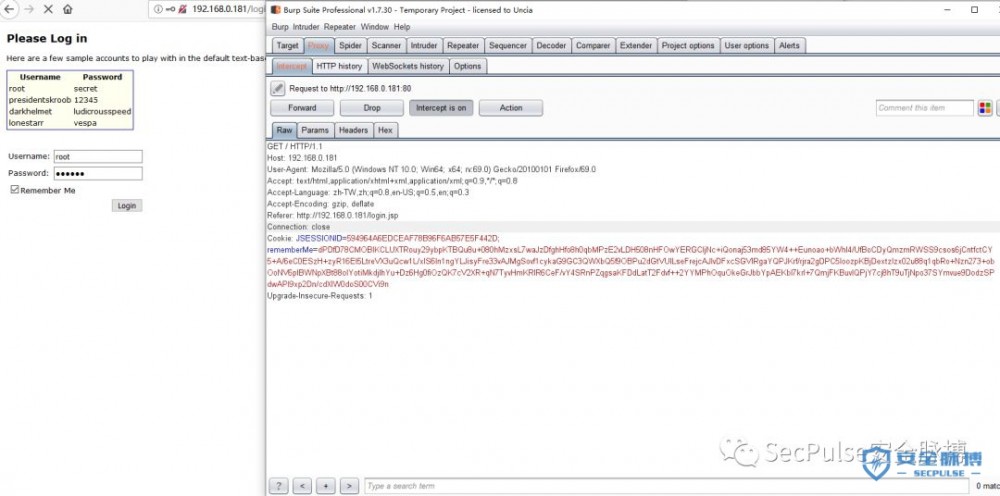1000x496 pixels.
Task: Click the 'Comment this item' field
Action: (925, 108)
